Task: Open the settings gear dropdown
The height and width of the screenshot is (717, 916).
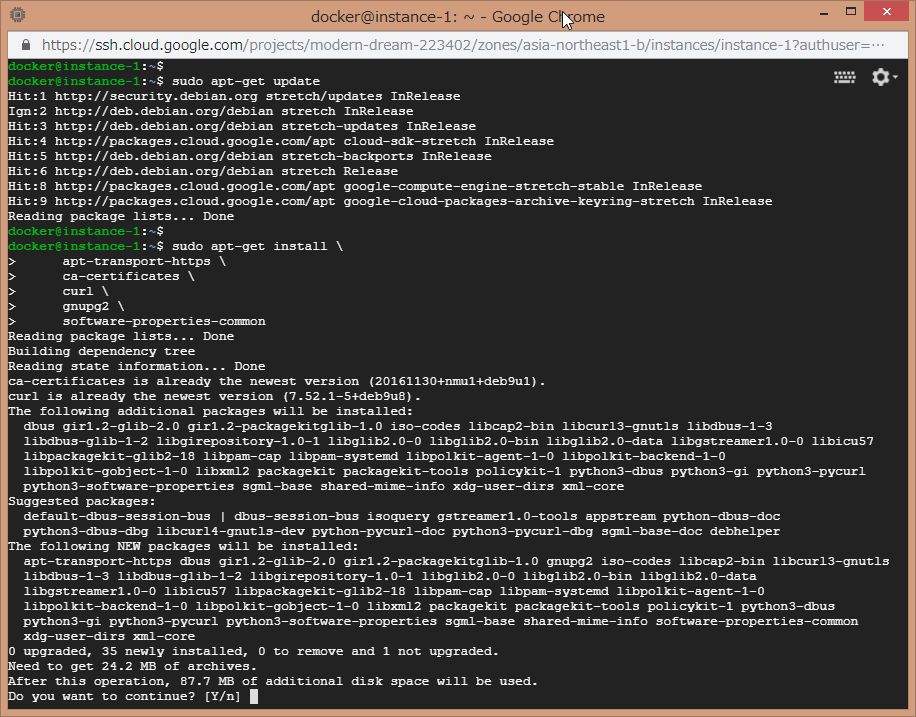Action: (884, 77)
